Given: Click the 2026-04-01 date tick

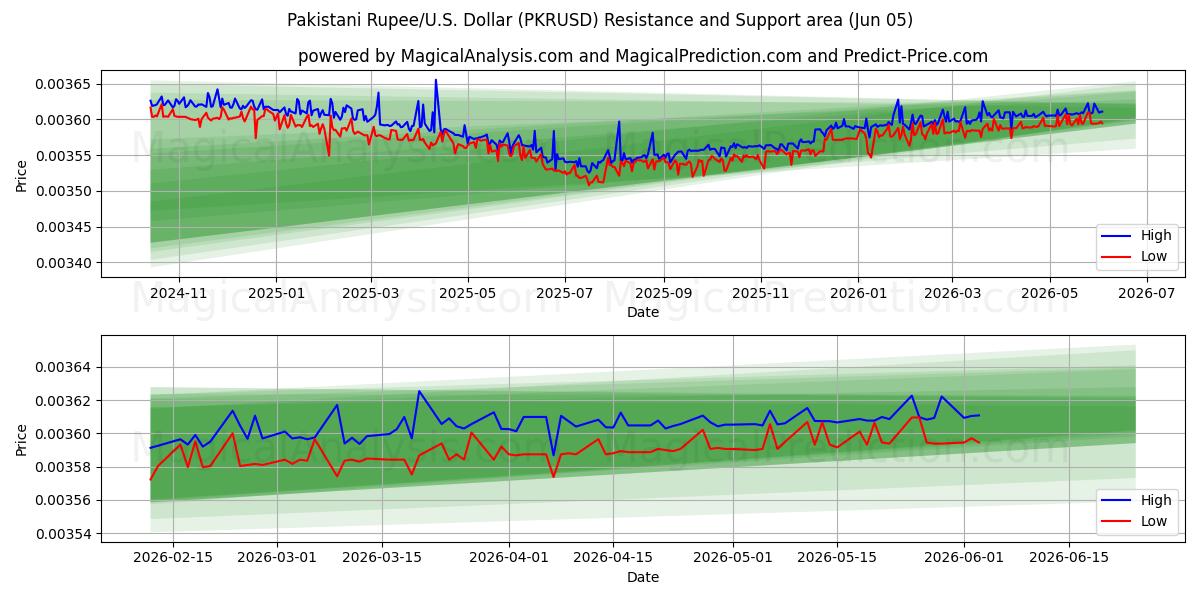Looking at the screenshot, I should click(x=509, y=558).
